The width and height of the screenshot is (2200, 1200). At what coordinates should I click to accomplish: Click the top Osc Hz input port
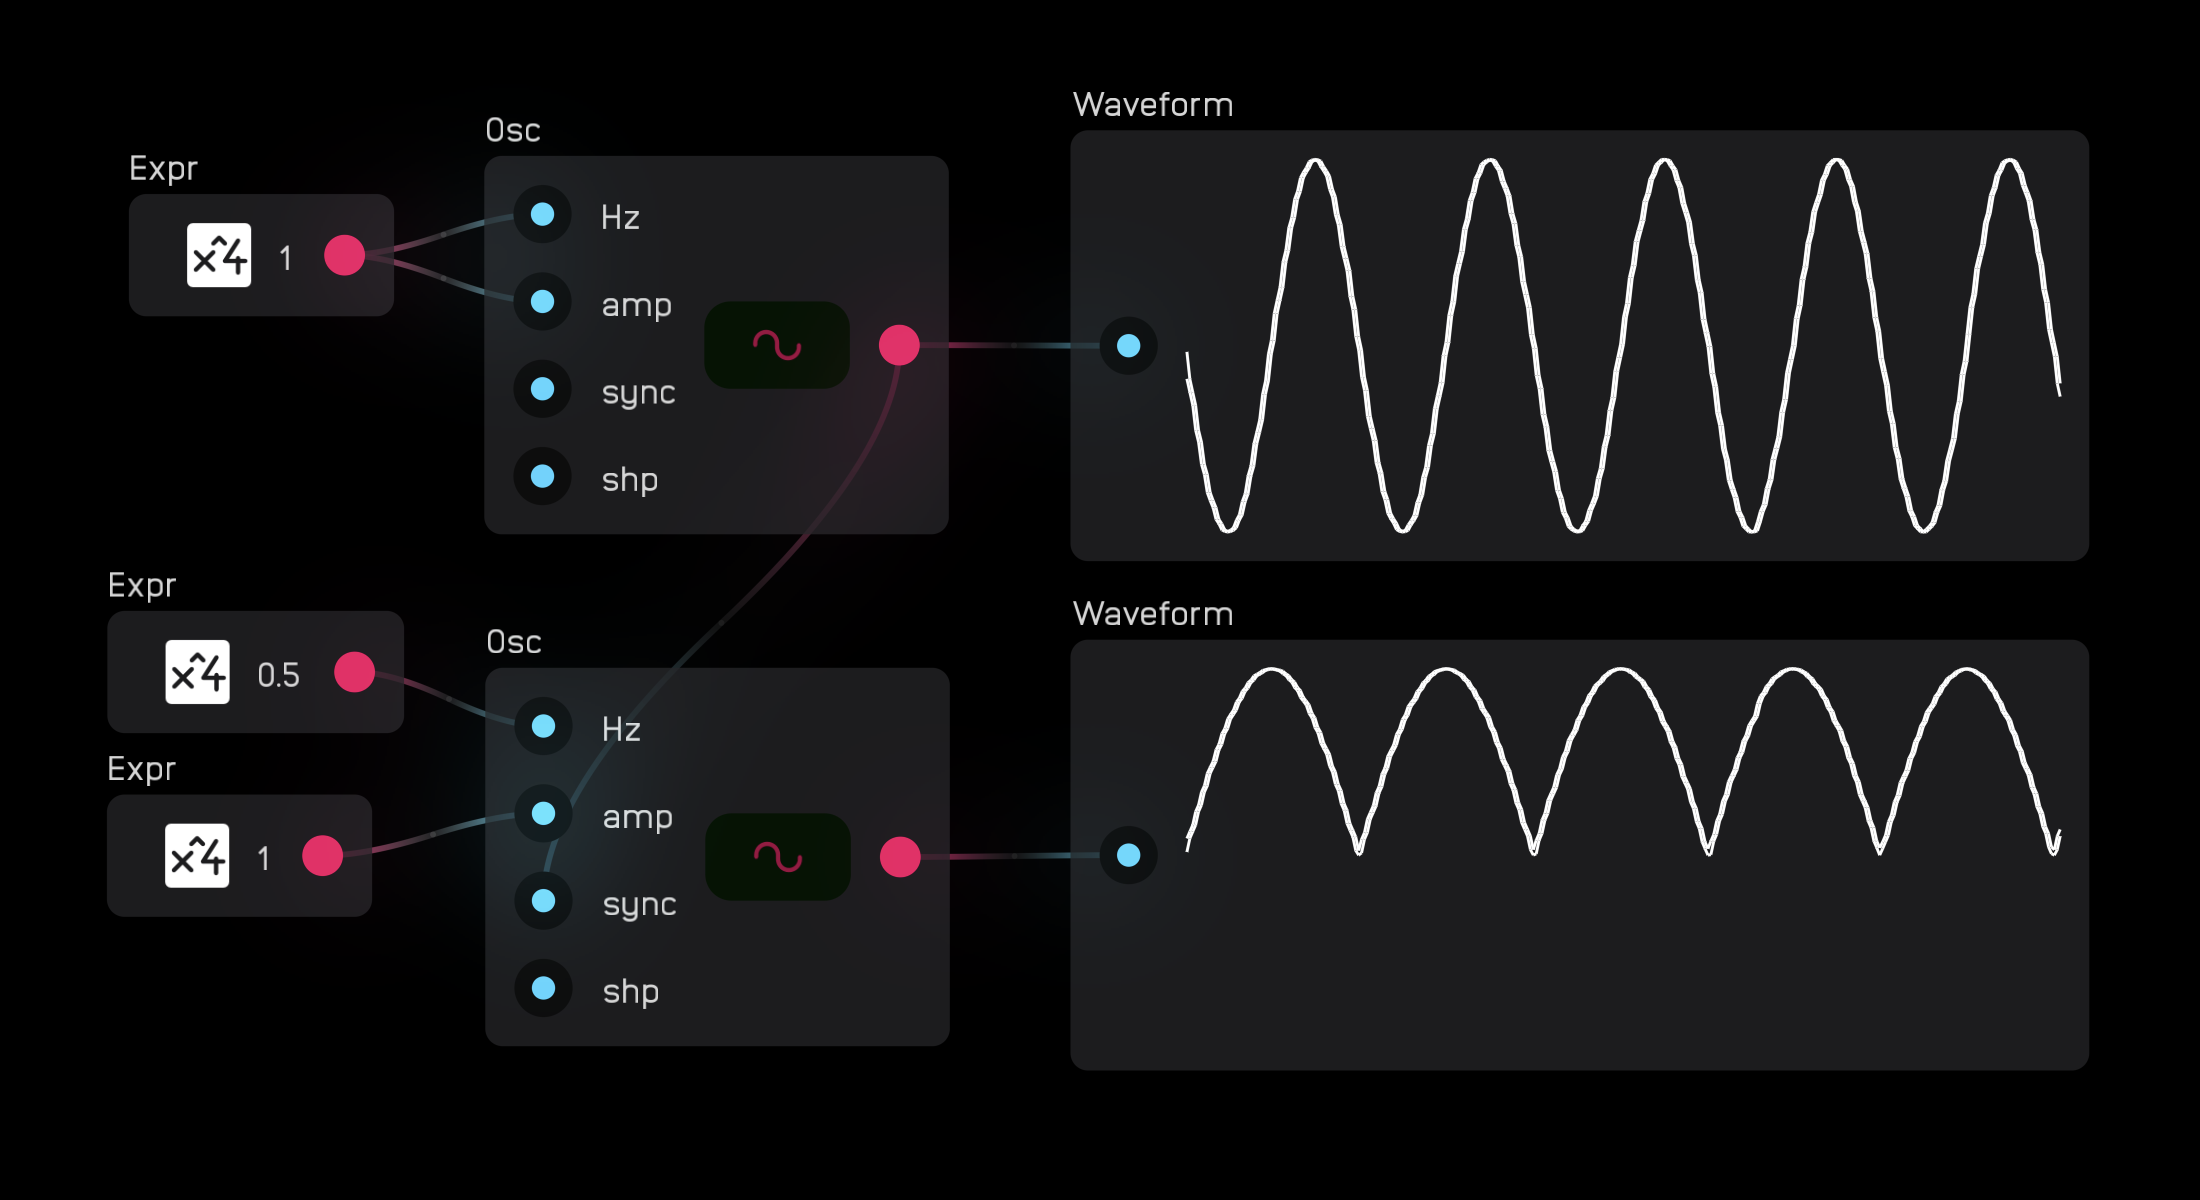click(x=543, y=214)
